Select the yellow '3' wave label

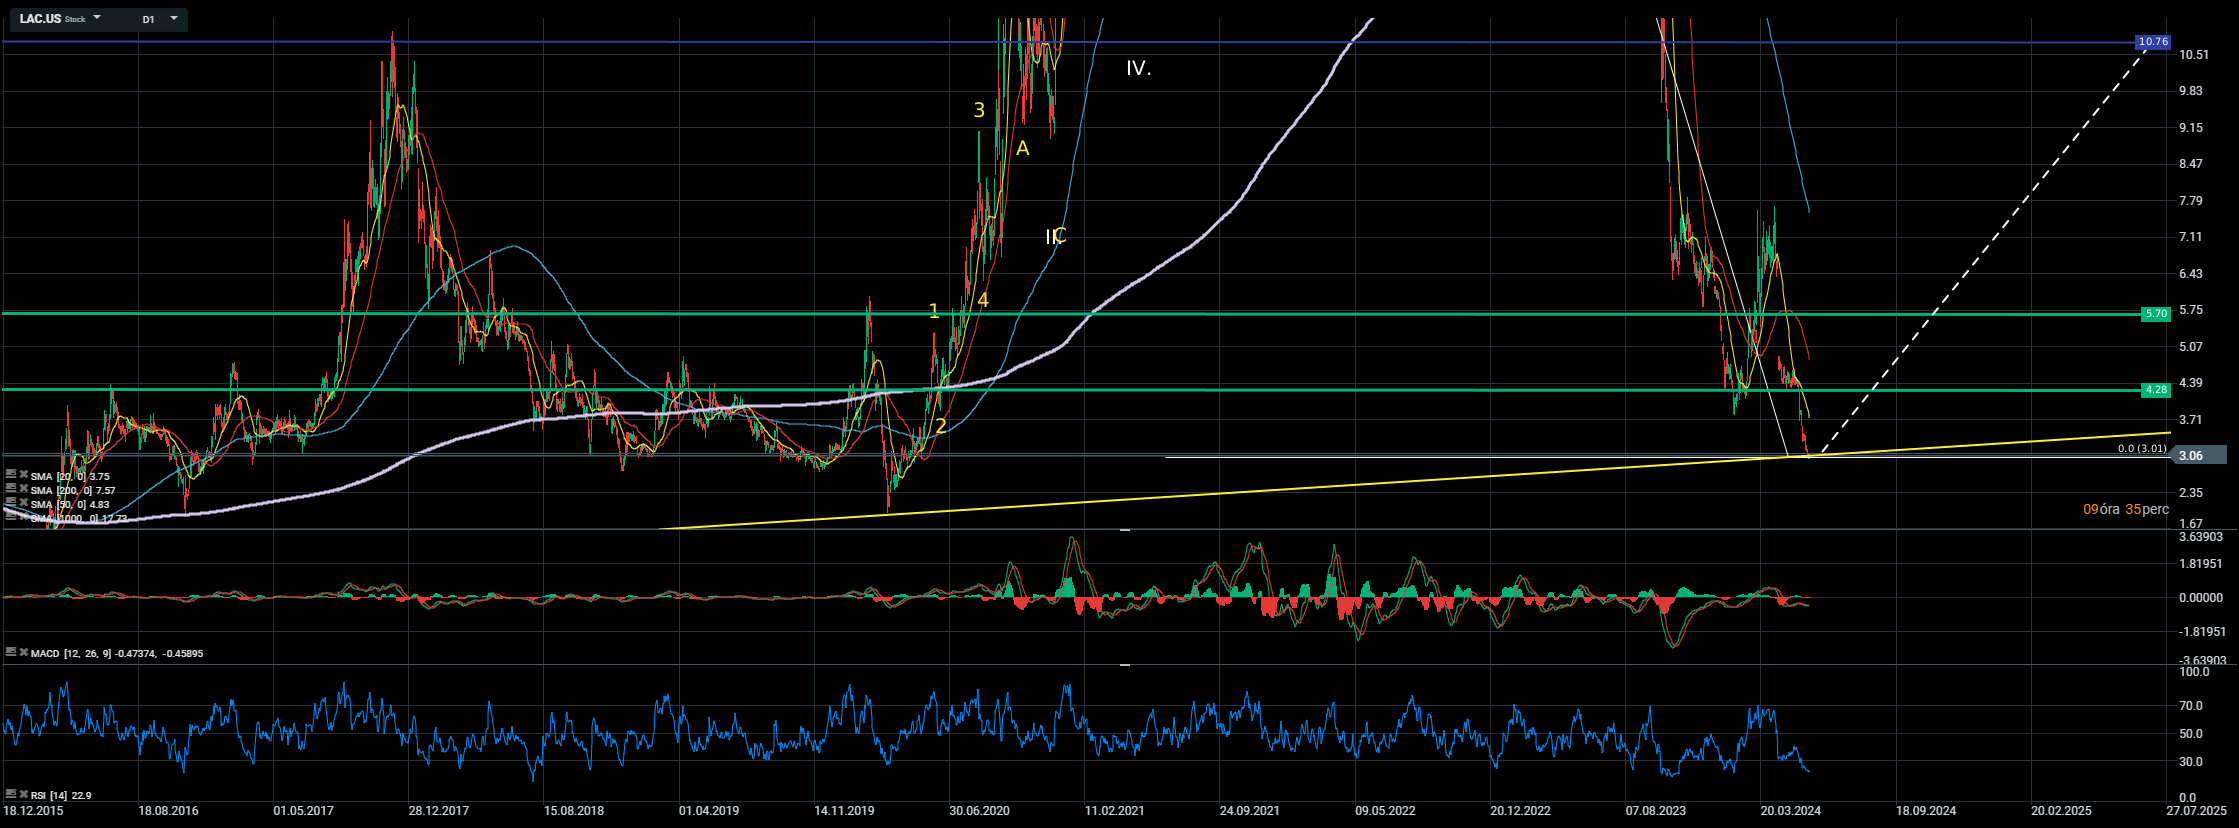979,111
